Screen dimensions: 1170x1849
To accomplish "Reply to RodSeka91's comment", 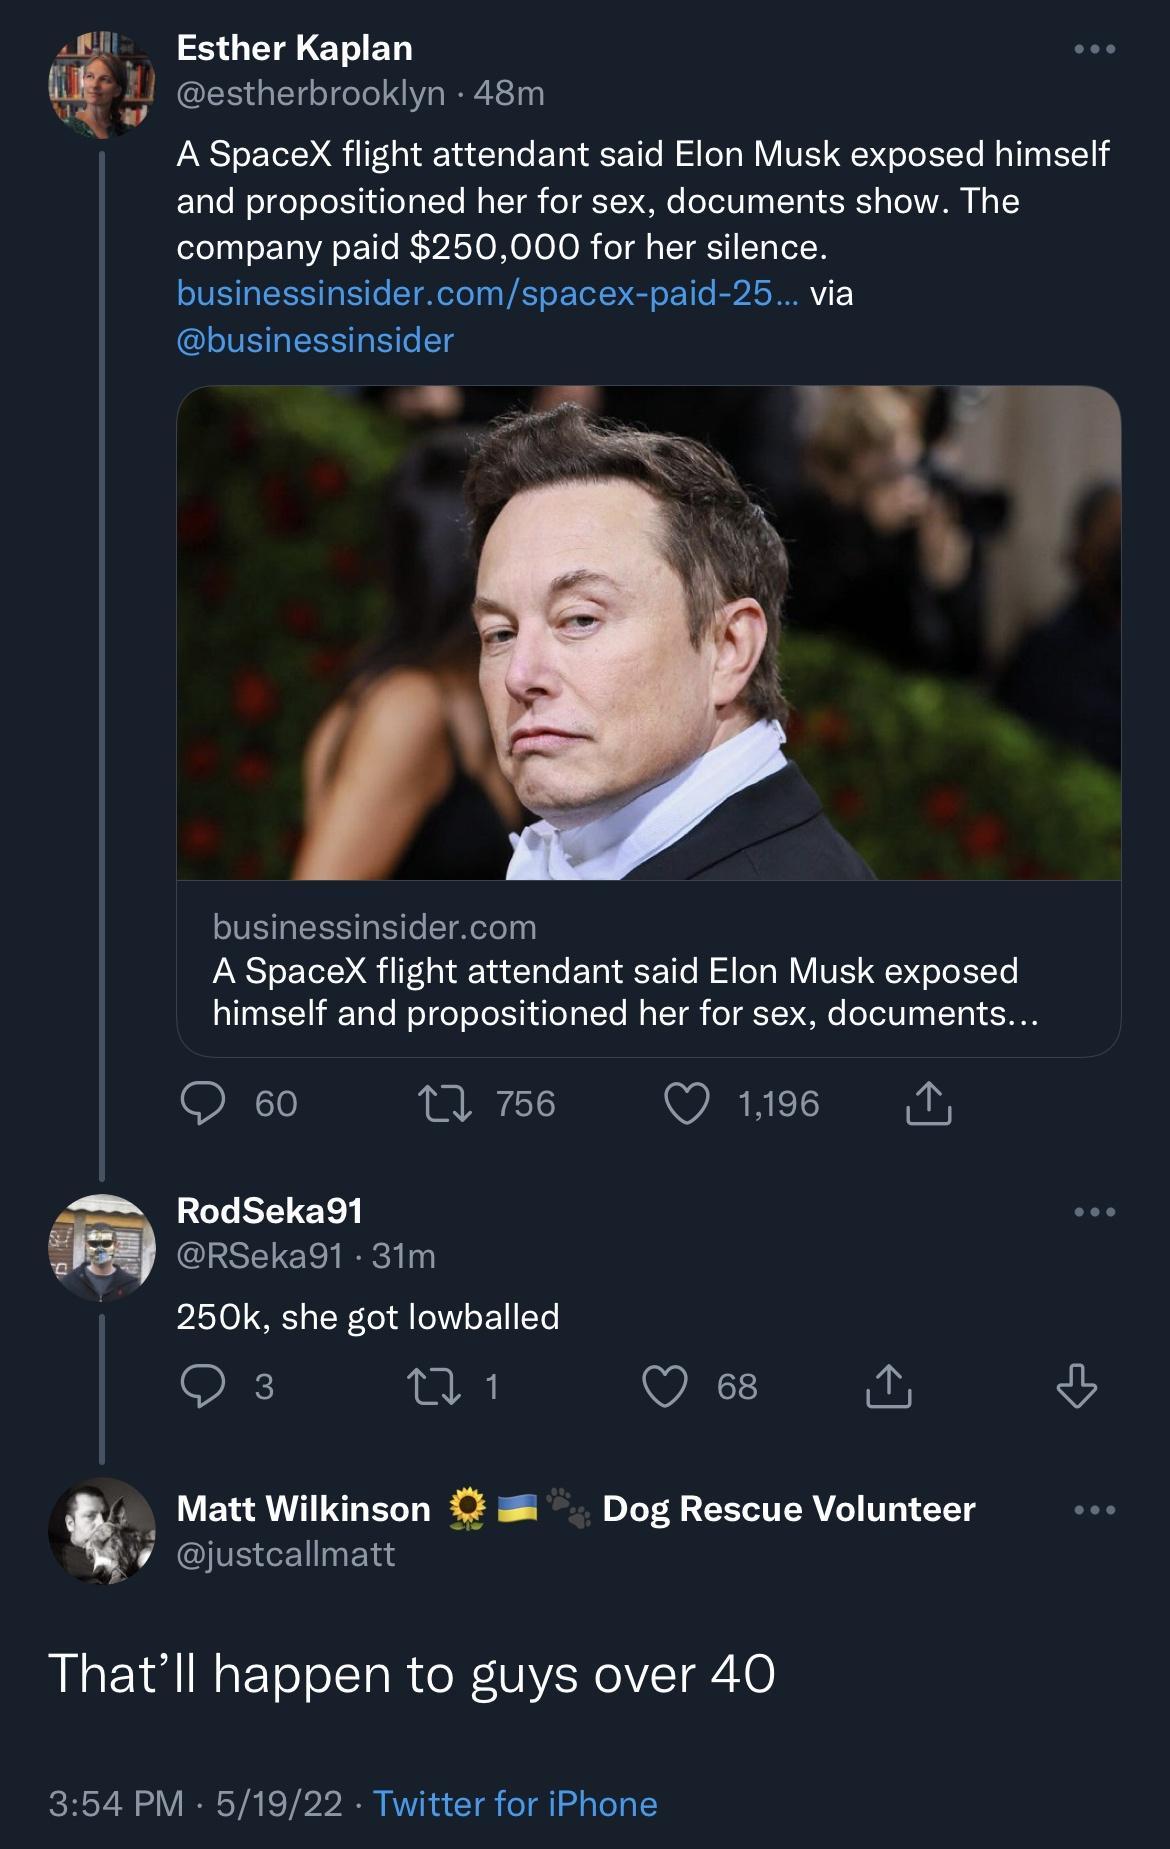I will point(205,1386).
